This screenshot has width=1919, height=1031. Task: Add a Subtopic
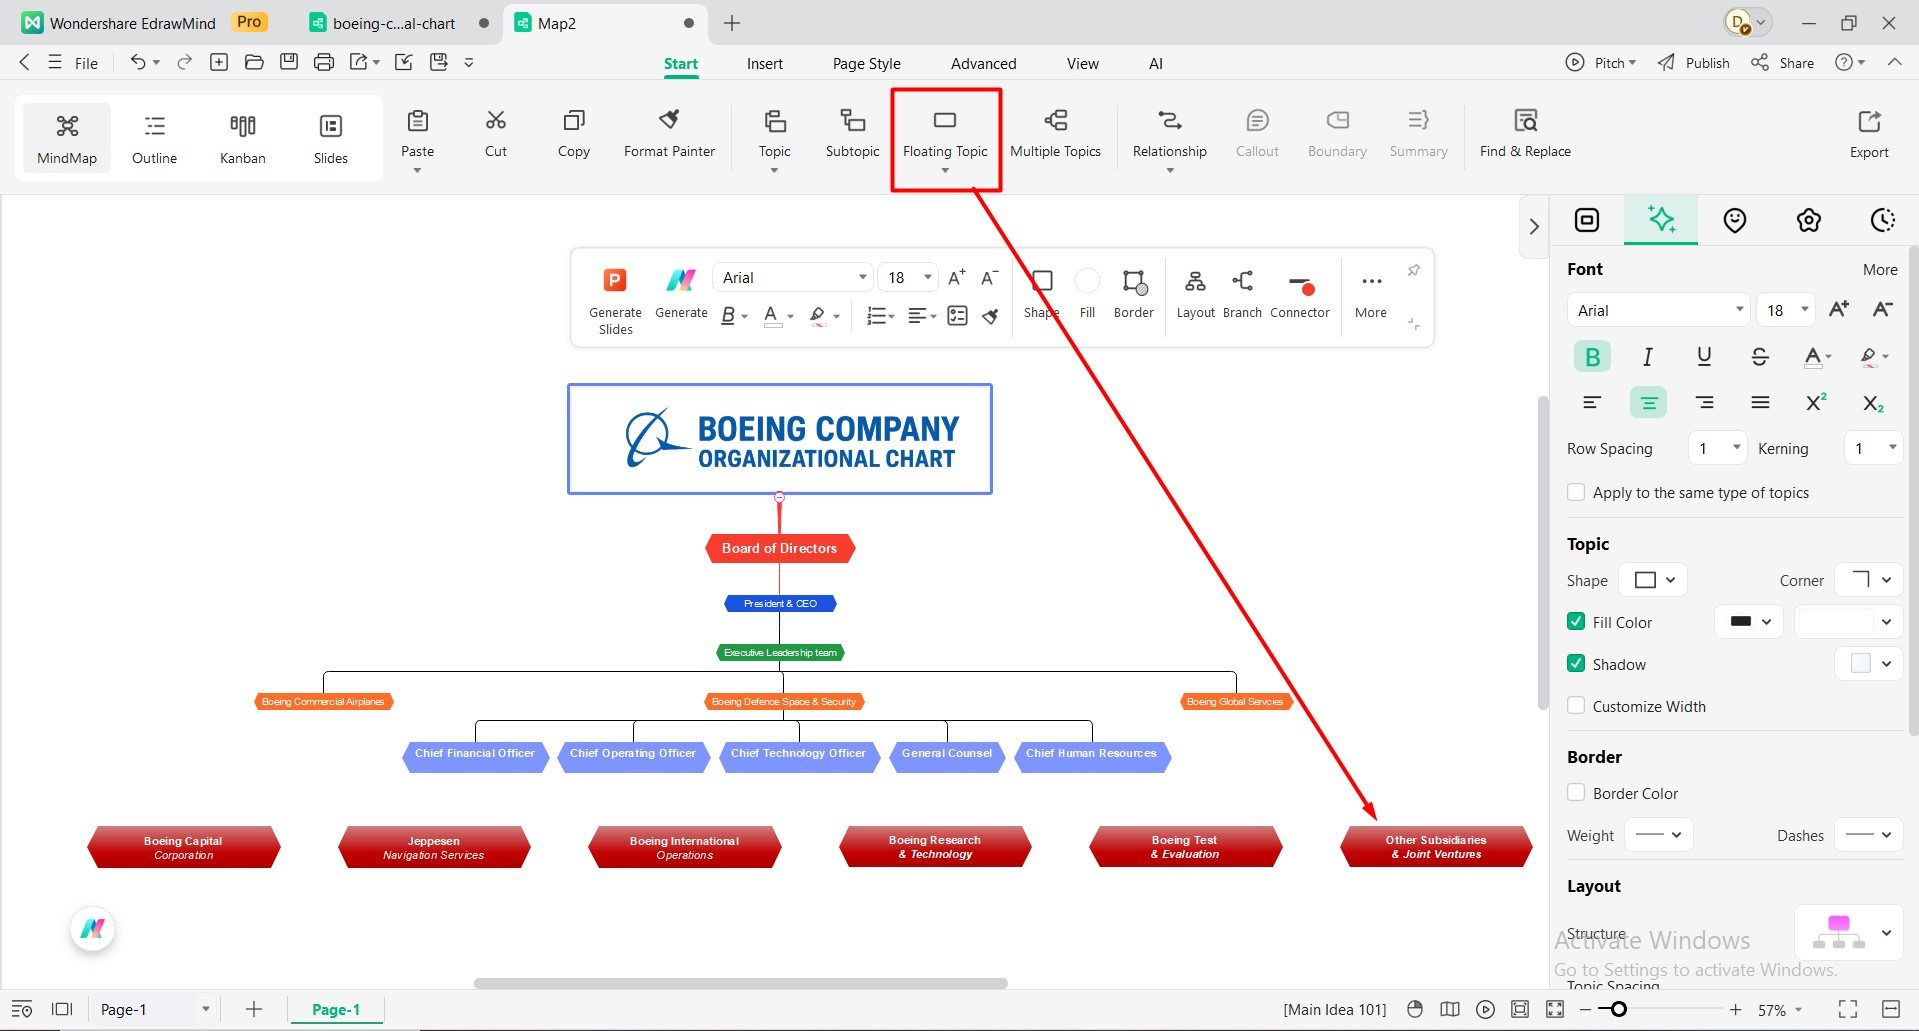[x=852, y=134]
